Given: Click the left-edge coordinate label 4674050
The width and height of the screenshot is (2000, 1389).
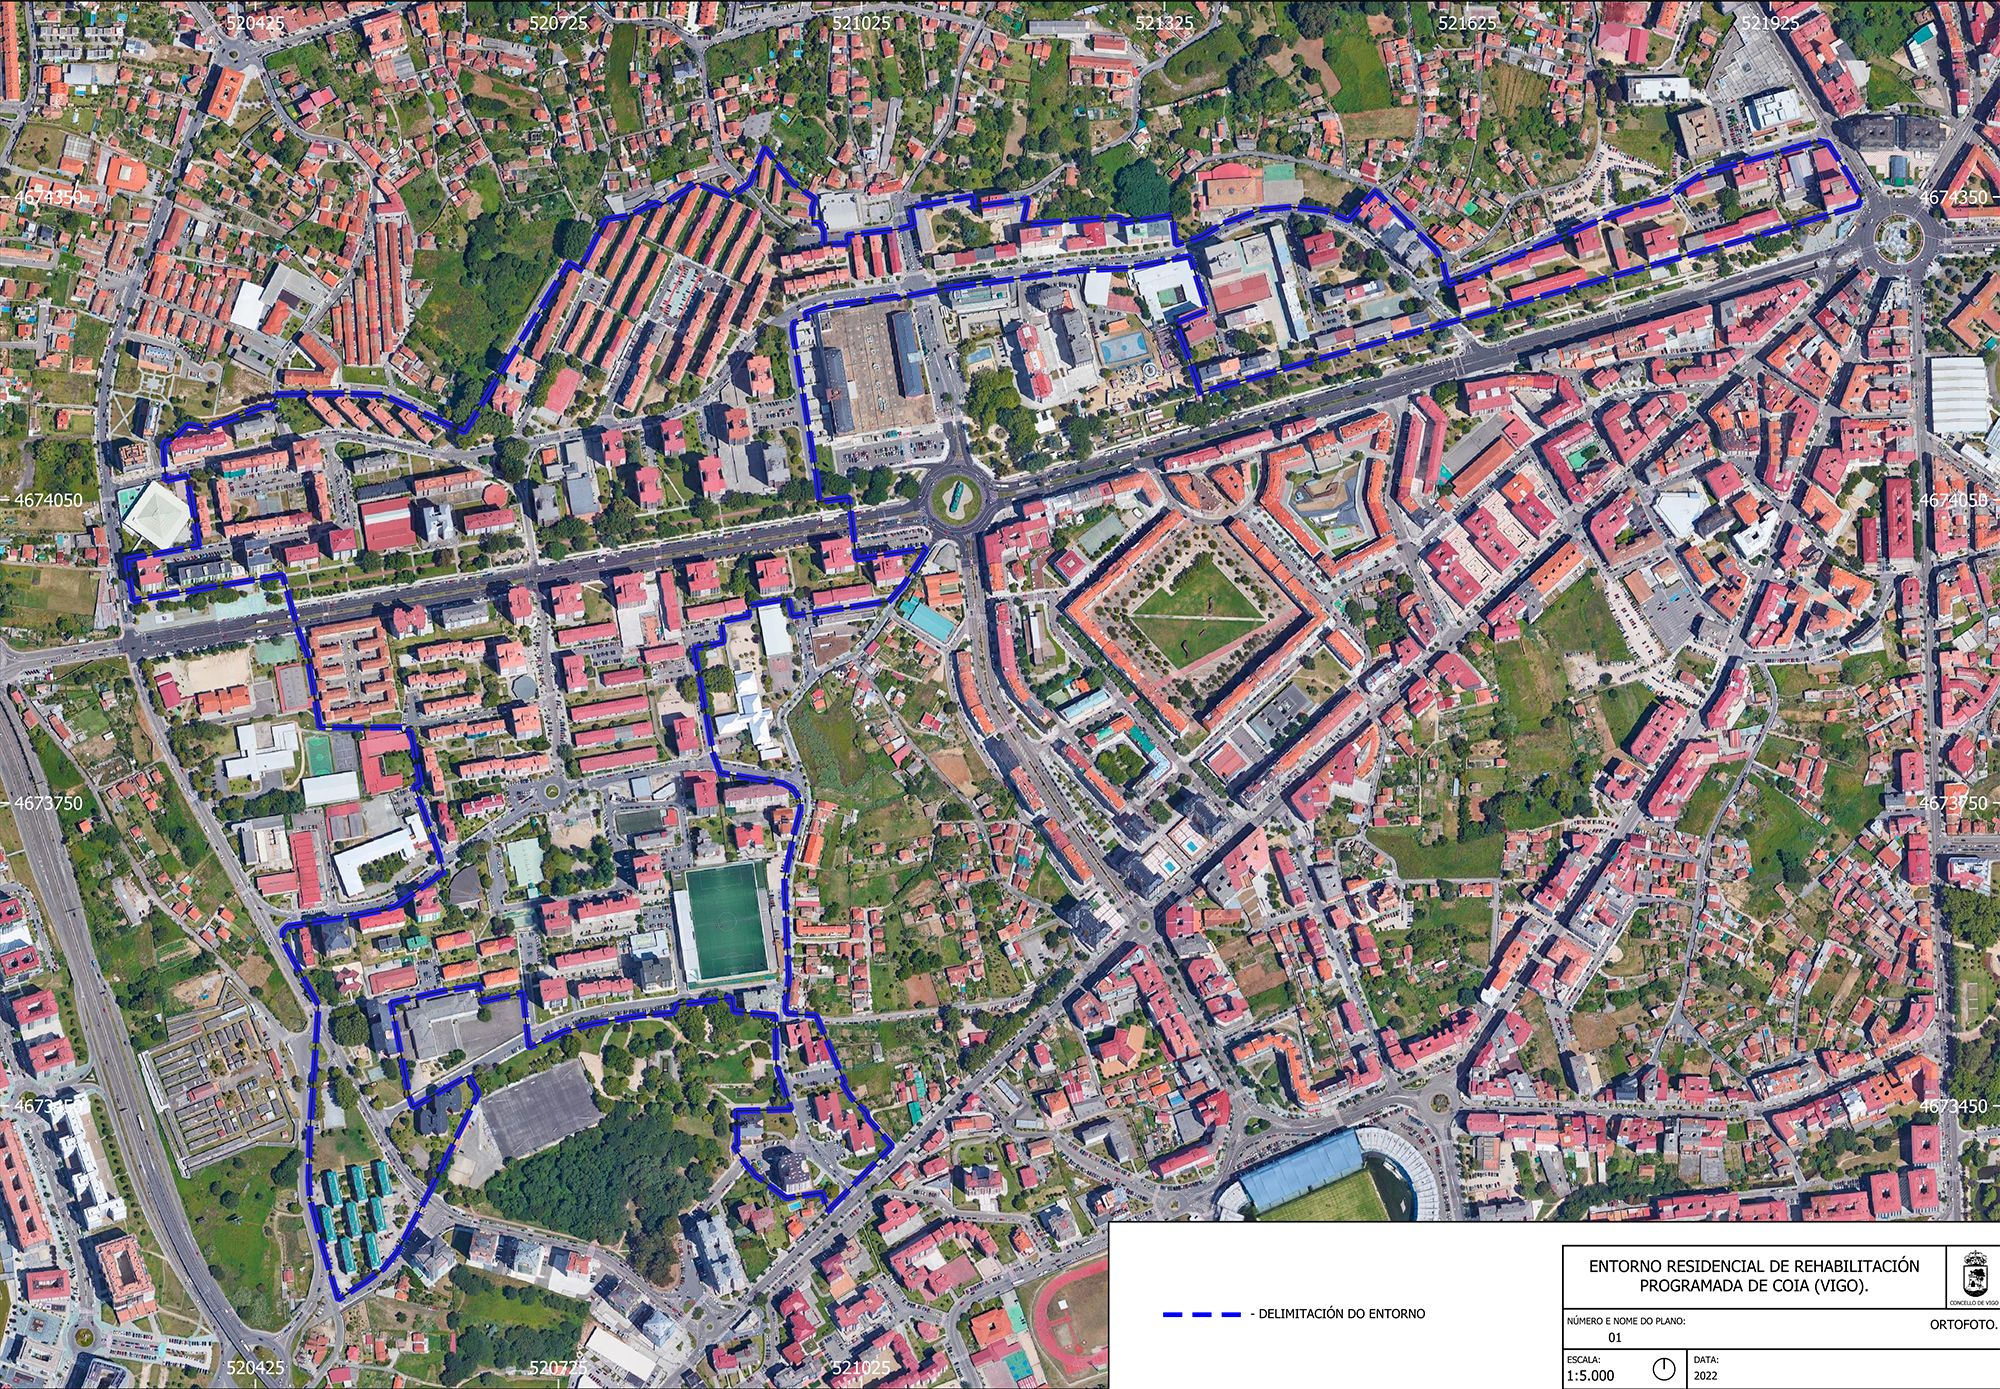Looking at the screenshot, I should click(48, 500).
